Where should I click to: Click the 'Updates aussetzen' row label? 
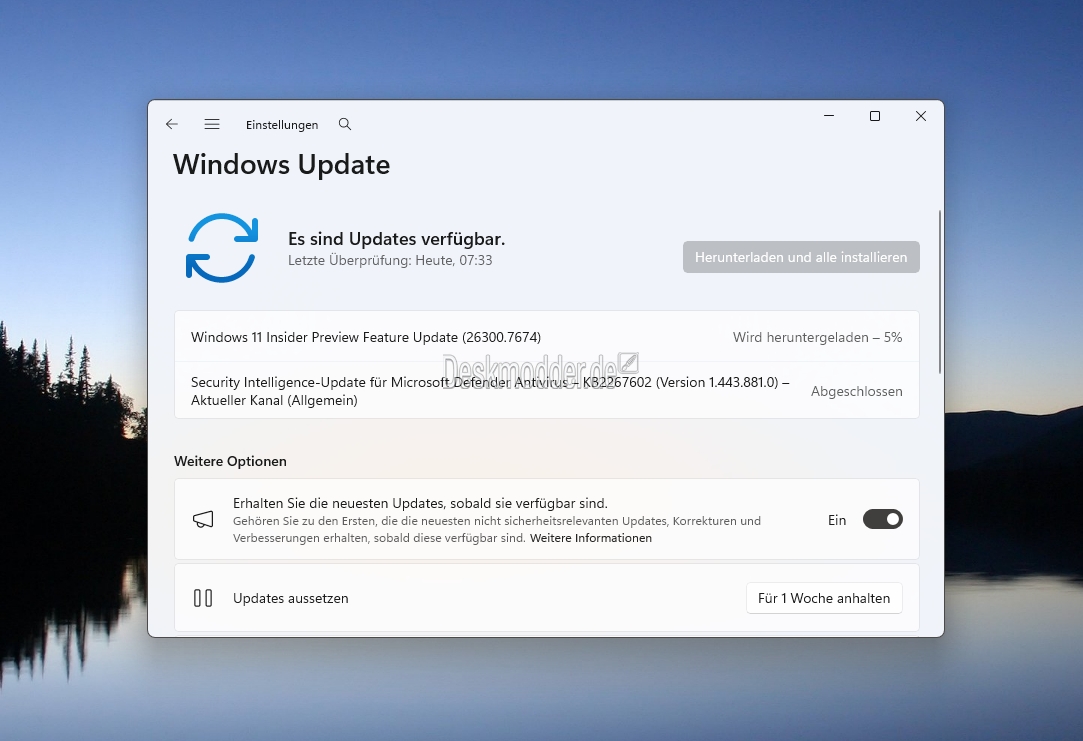(291, 598)
